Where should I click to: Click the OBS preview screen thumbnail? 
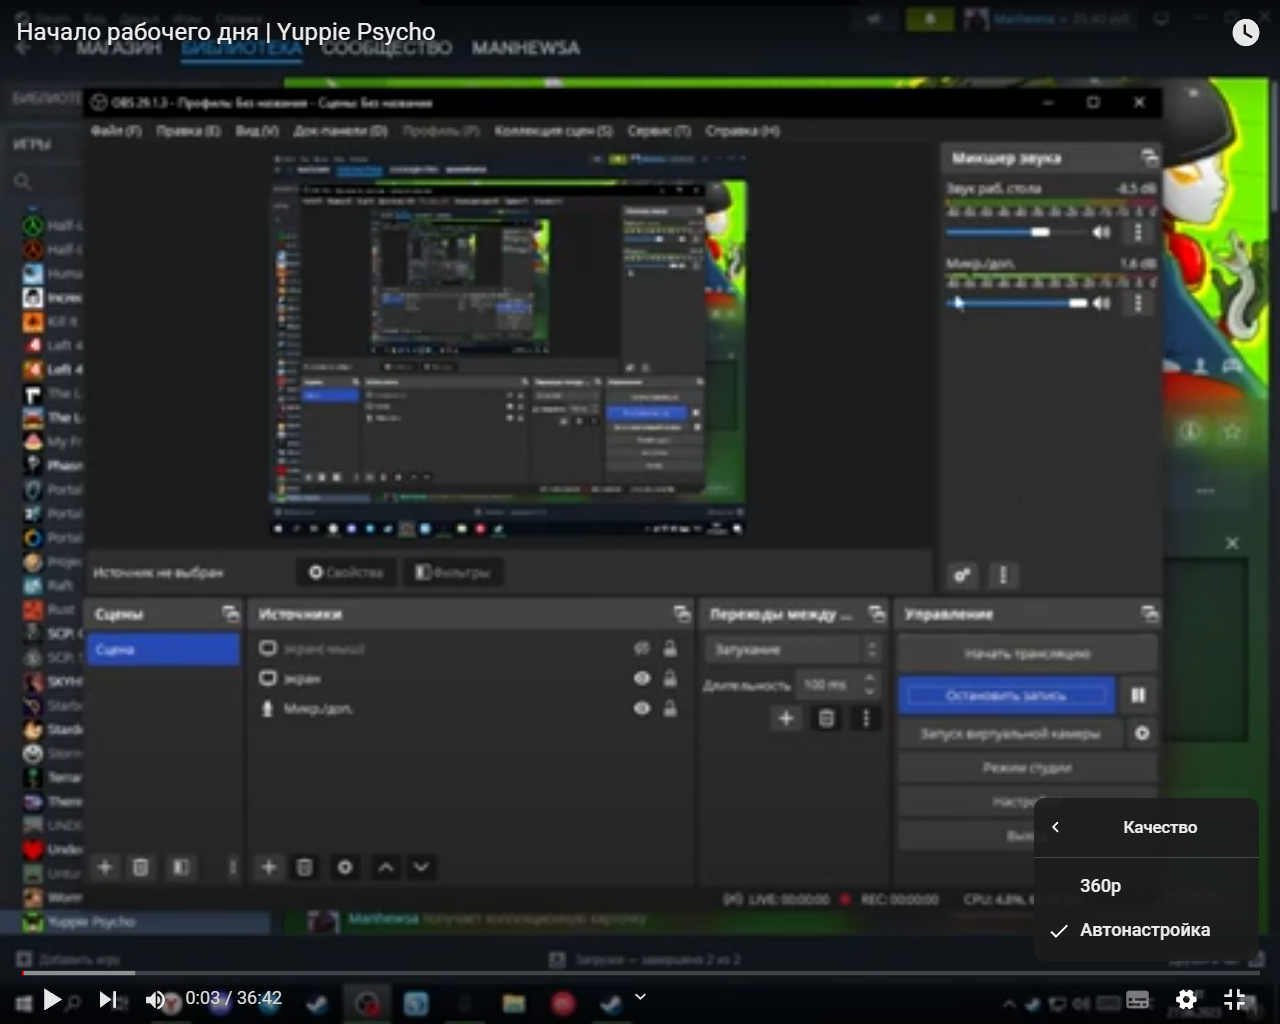coord(510,344)
